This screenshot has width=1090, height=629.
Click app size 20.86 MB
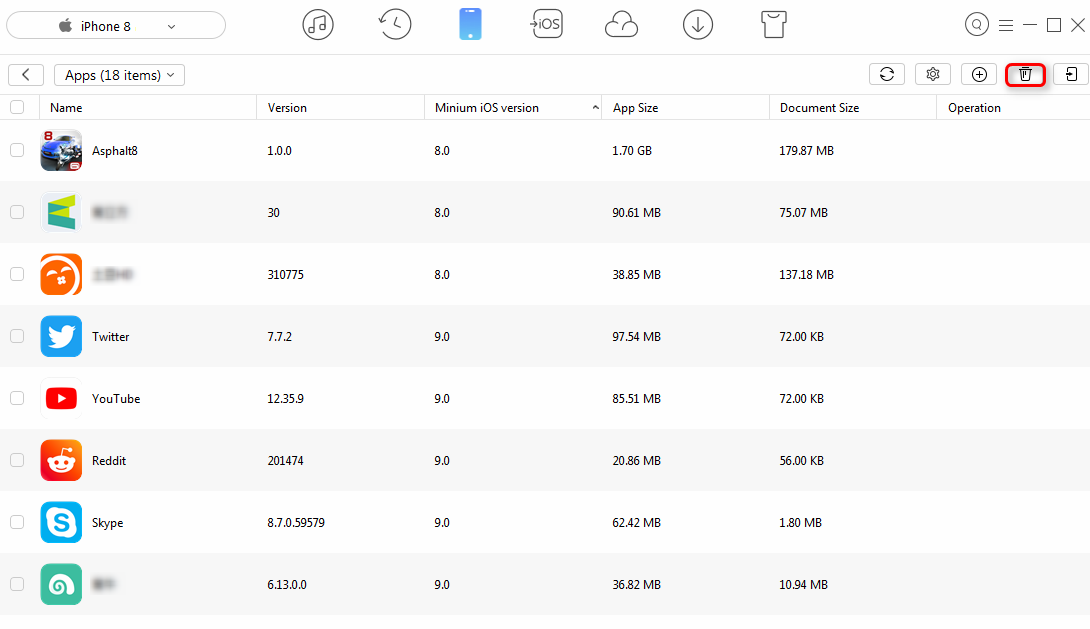pos(637,461)
